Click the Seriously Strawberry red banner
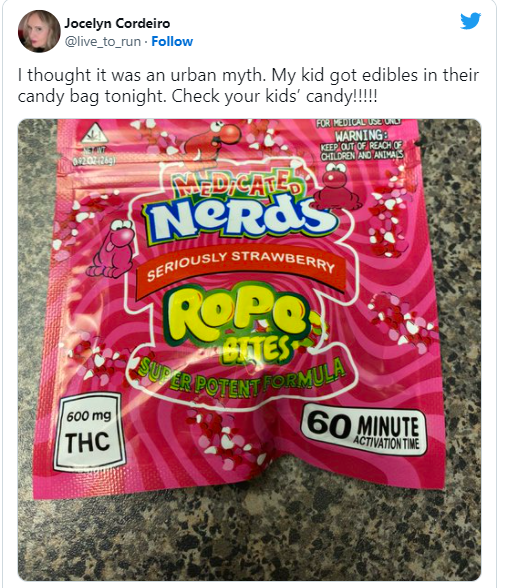Screen dimensions: 507x588 (241, 270)
